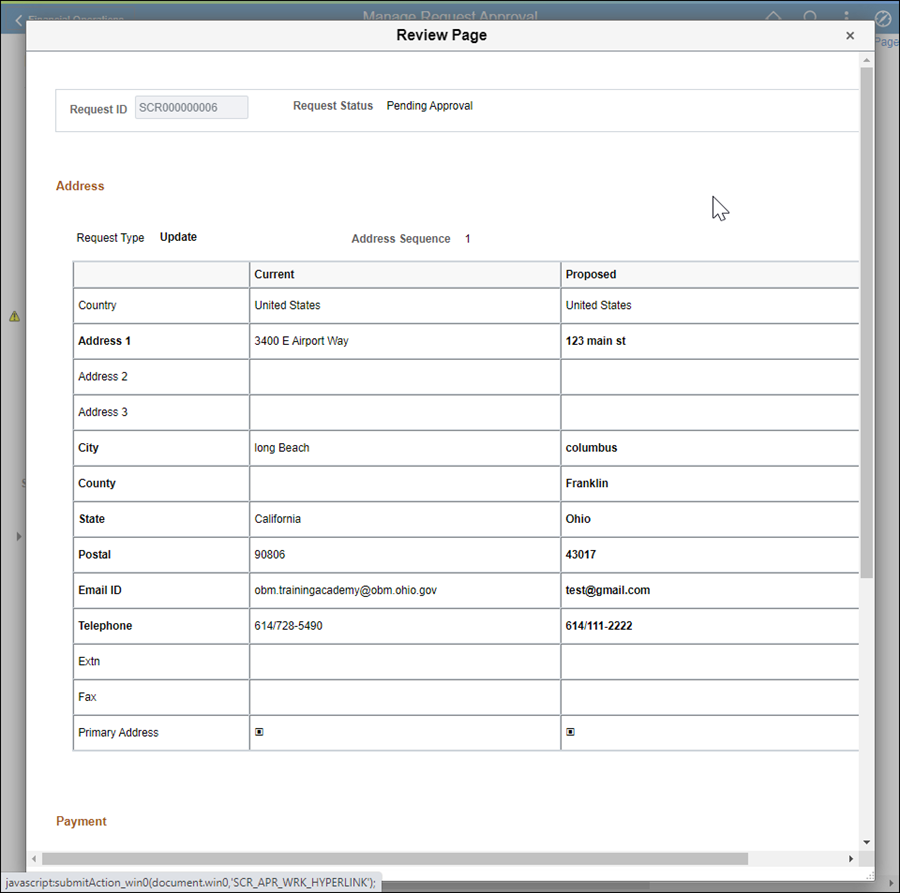
Task: Click the Telephone row label
Action: point(105,626)
